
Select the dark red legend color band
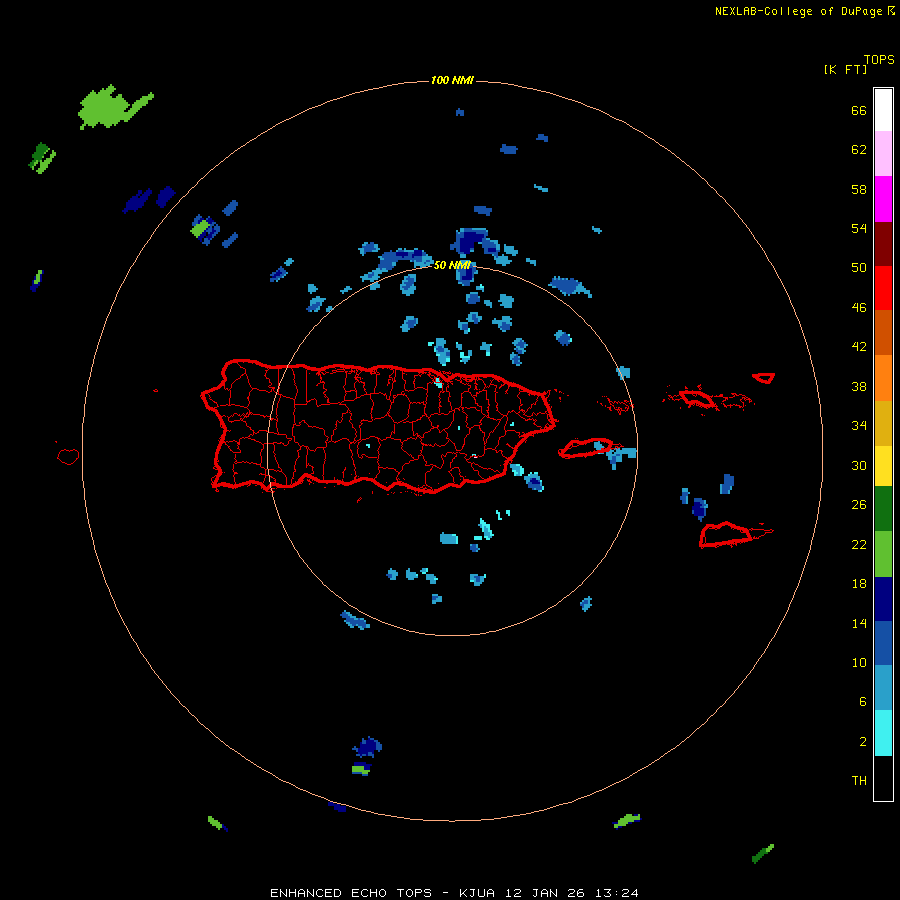[883, 244]
